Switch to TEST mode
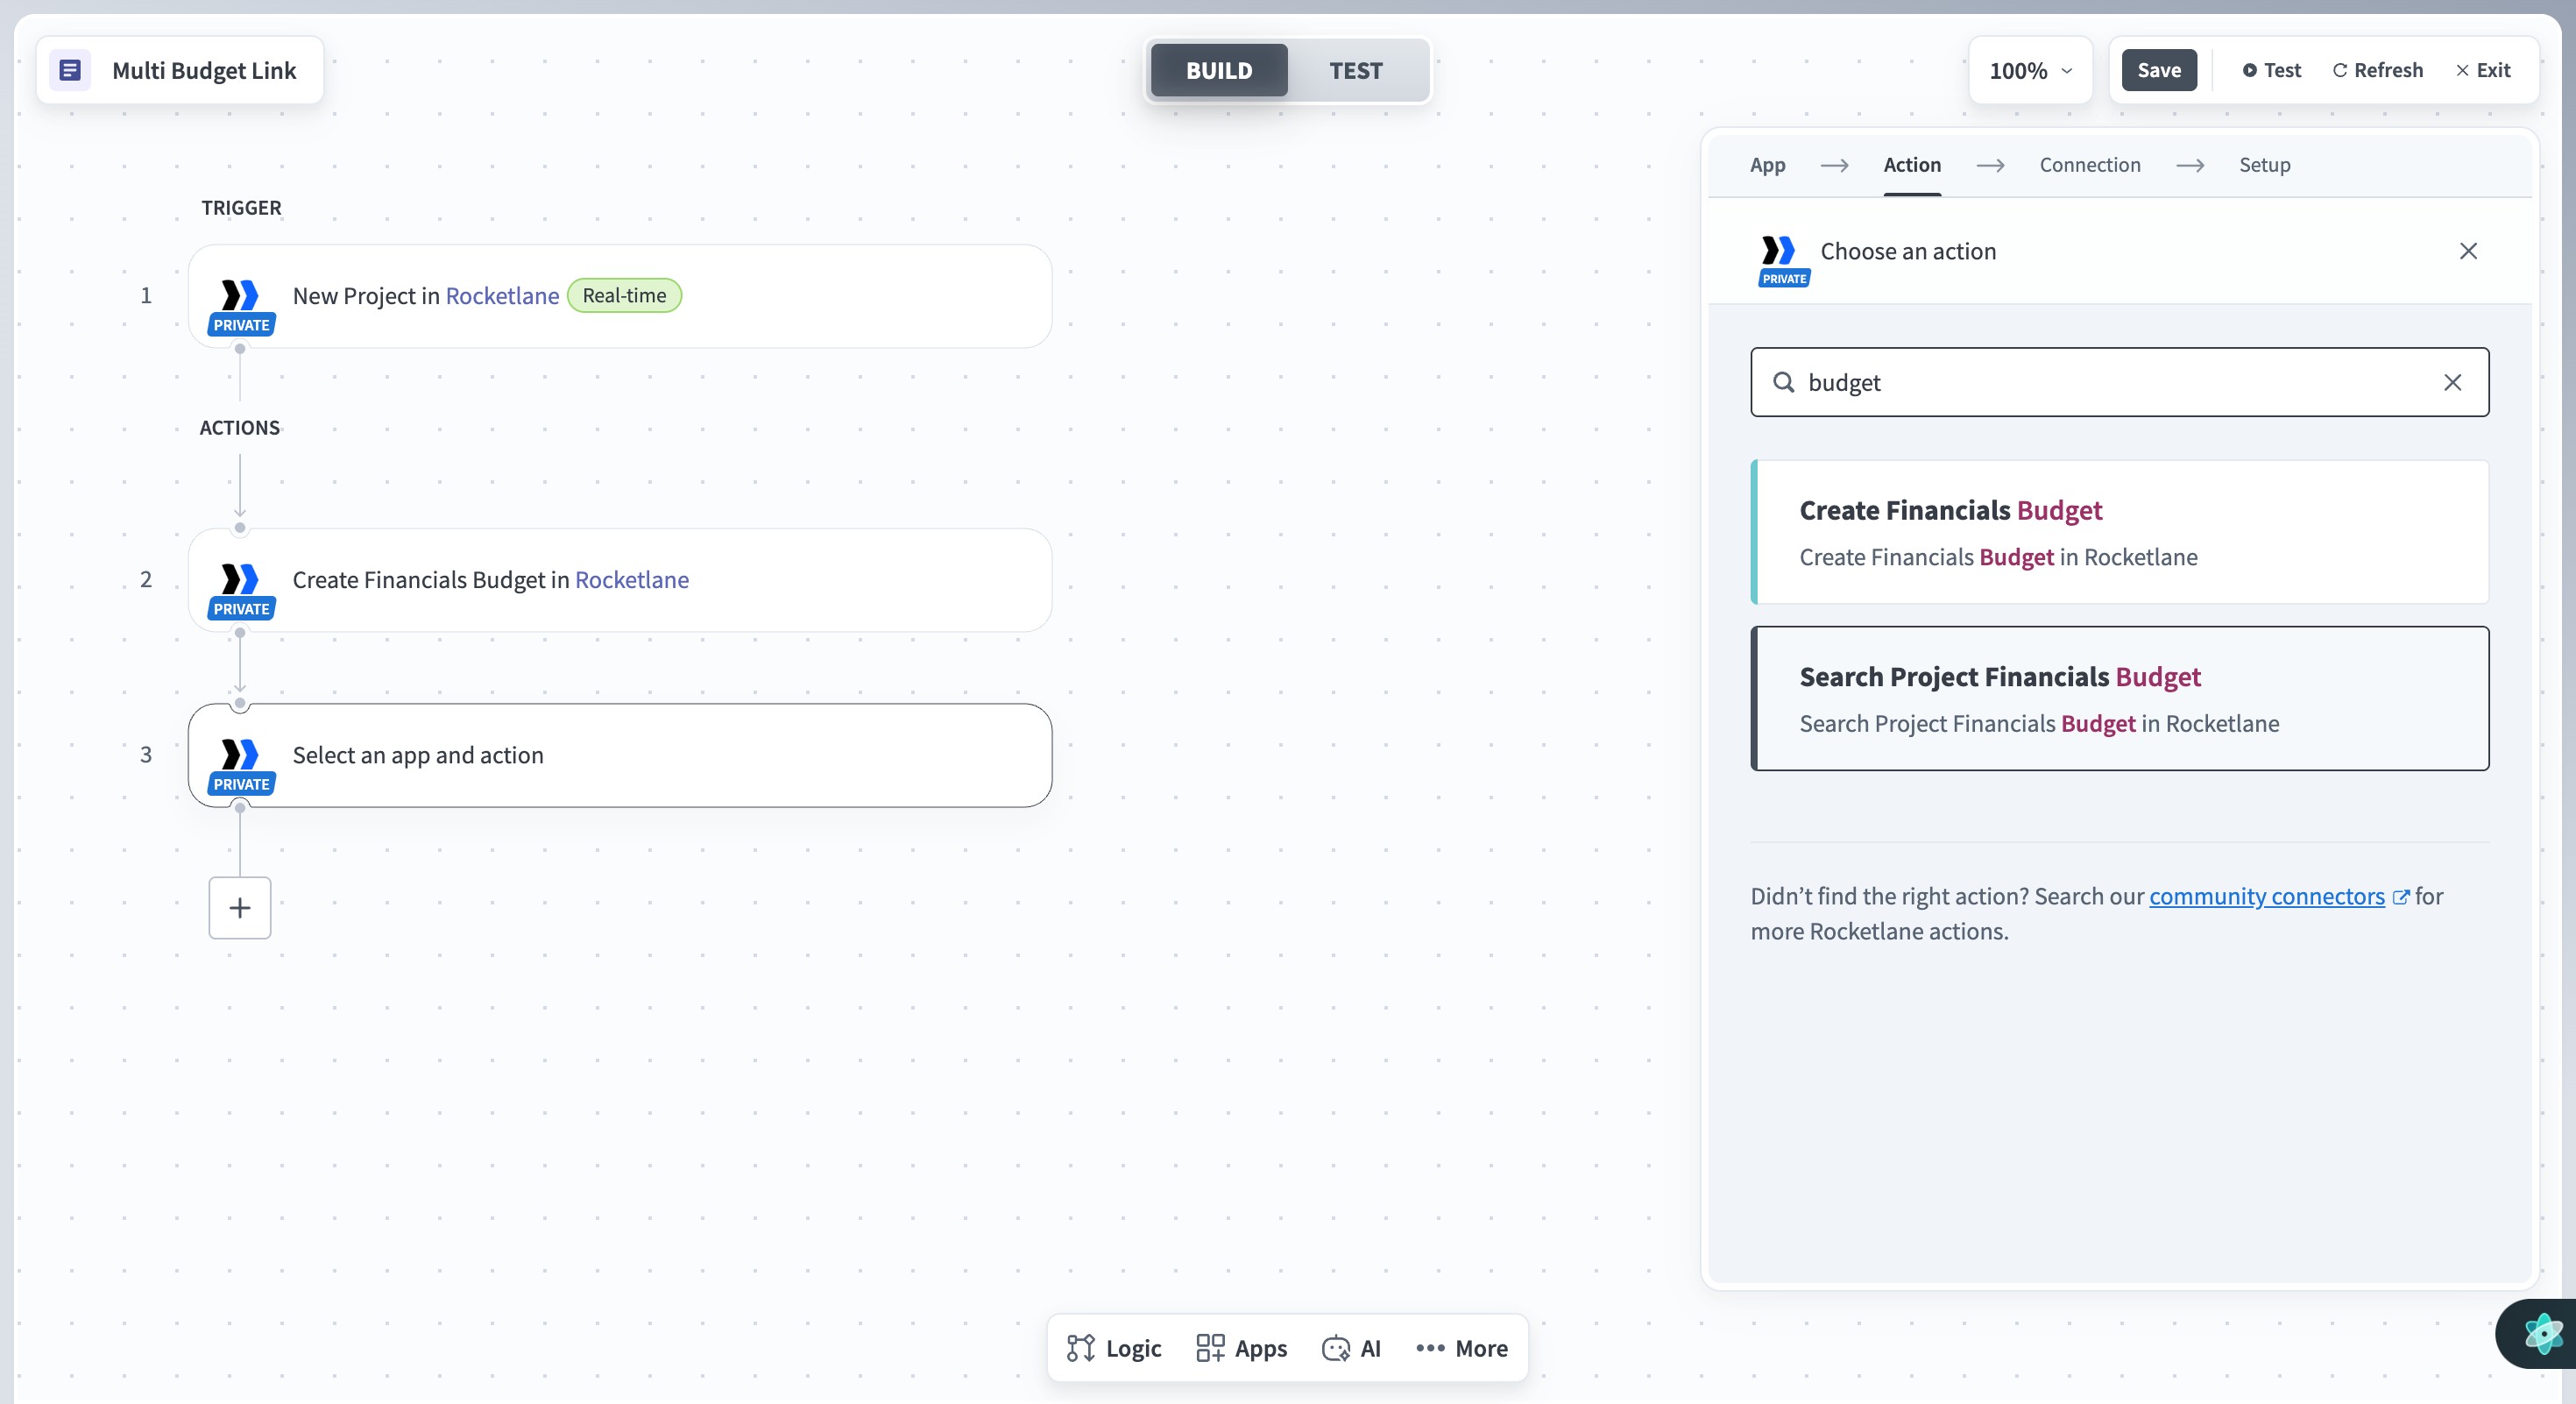Viewport: 2576px width, 1404px height. tap(1355, 70)
